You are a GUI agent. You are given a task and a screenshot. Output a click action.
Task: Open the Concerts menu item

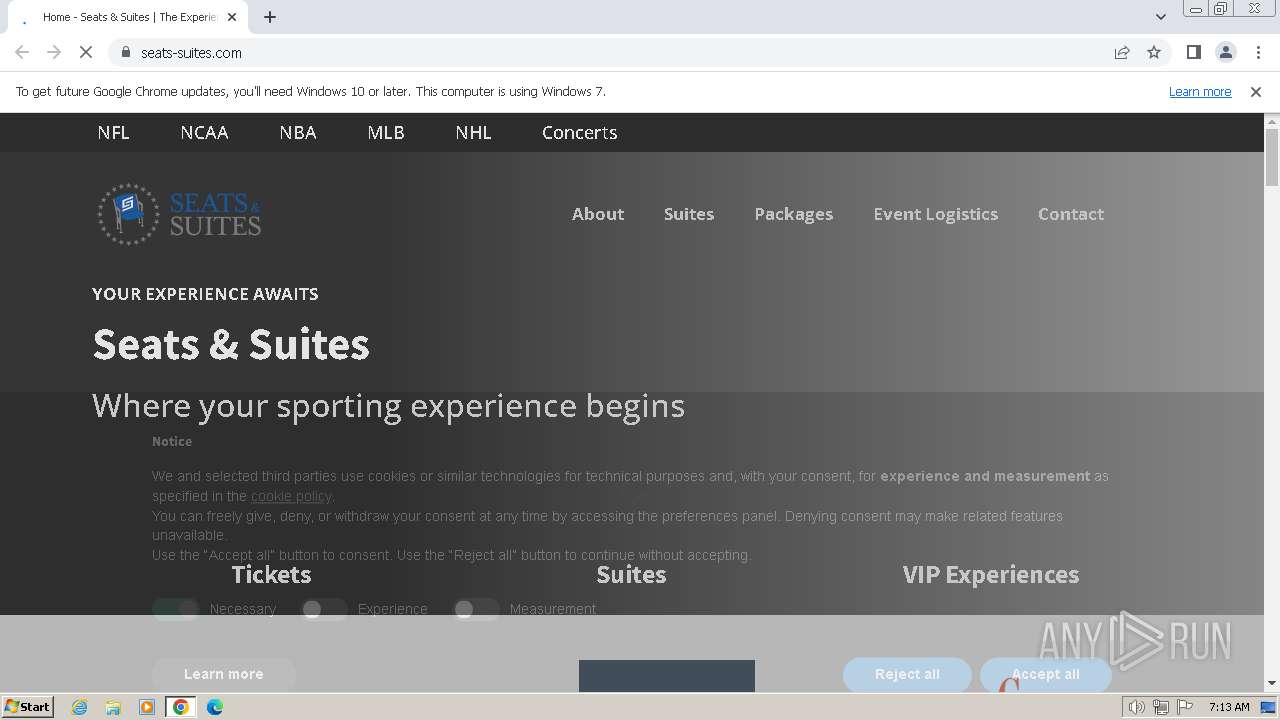click(x=580, y=132)
